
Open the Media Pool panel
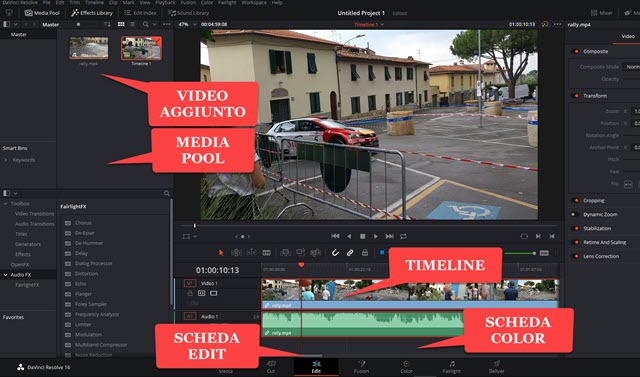pyautogui.click(x=42, y=13)
